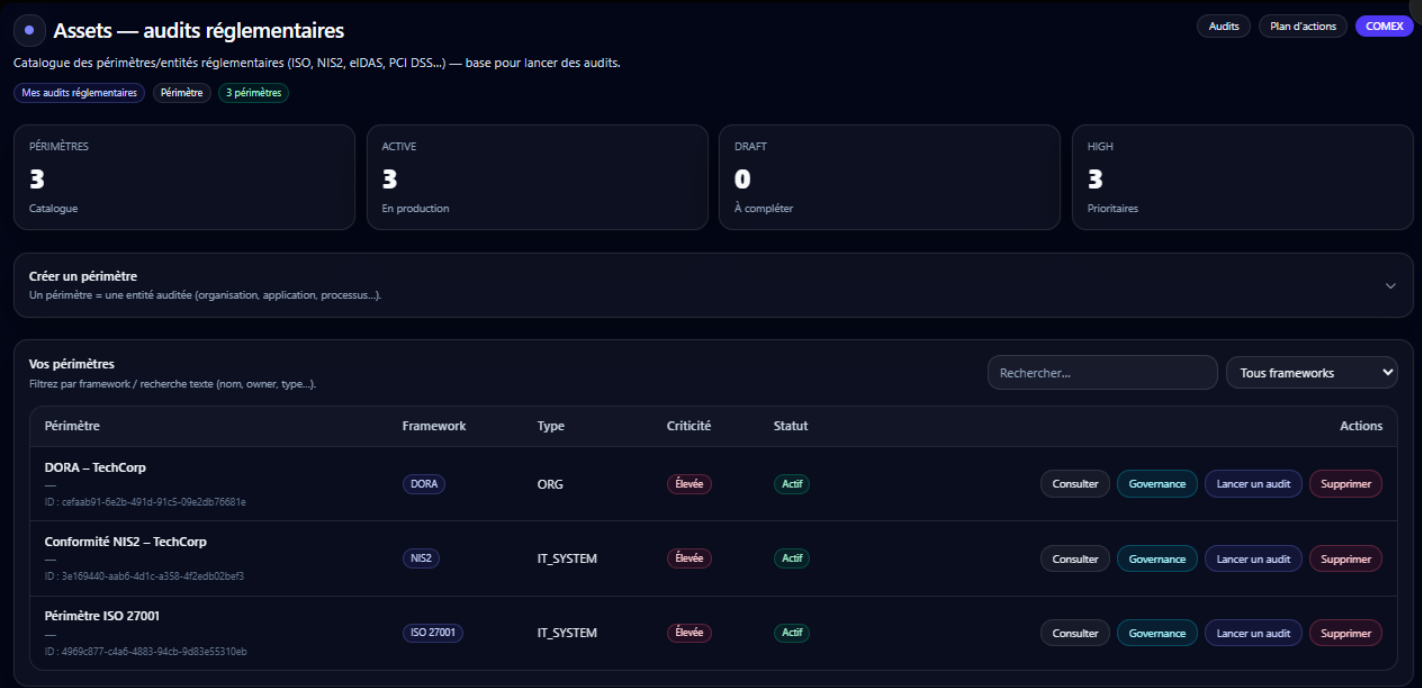Click the PÉRIMÈTRES Catalogue stat card
The height and width of the screenshot is (688, 1422).
[184, 177]
